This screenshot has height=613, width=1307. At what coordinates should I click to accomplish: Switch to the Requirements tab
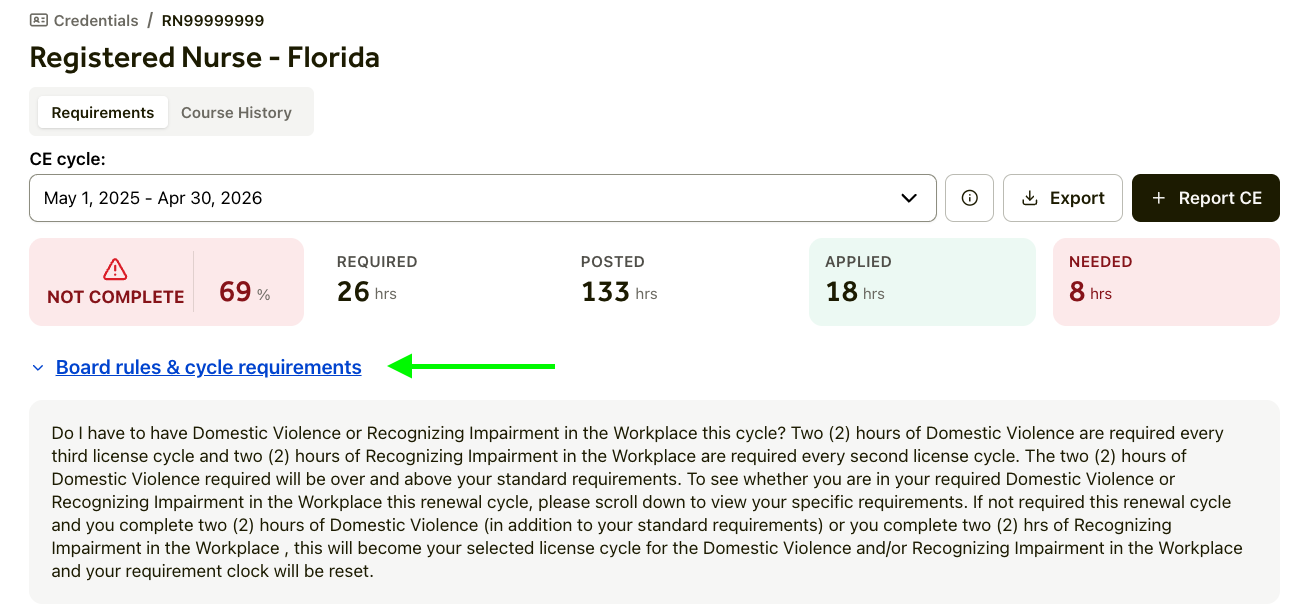point(103,112)
